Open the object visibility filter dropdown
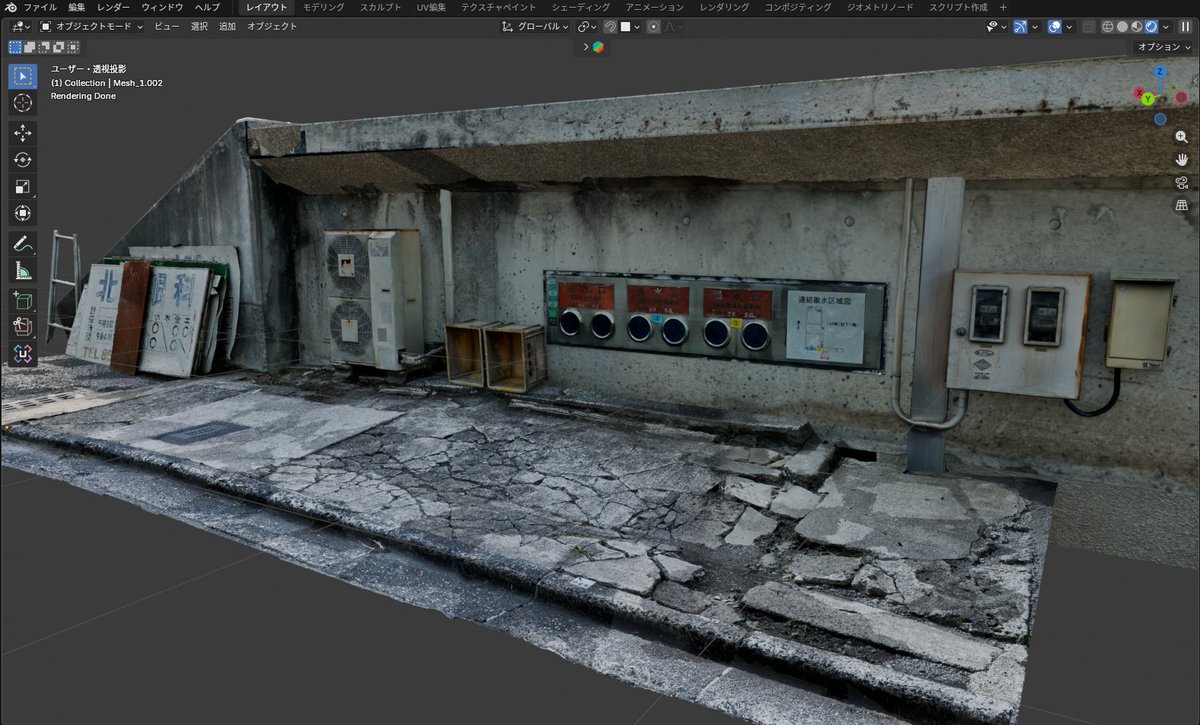This screenshot has height=725, width=1200. pyautogui.click(x=996, y=27)
